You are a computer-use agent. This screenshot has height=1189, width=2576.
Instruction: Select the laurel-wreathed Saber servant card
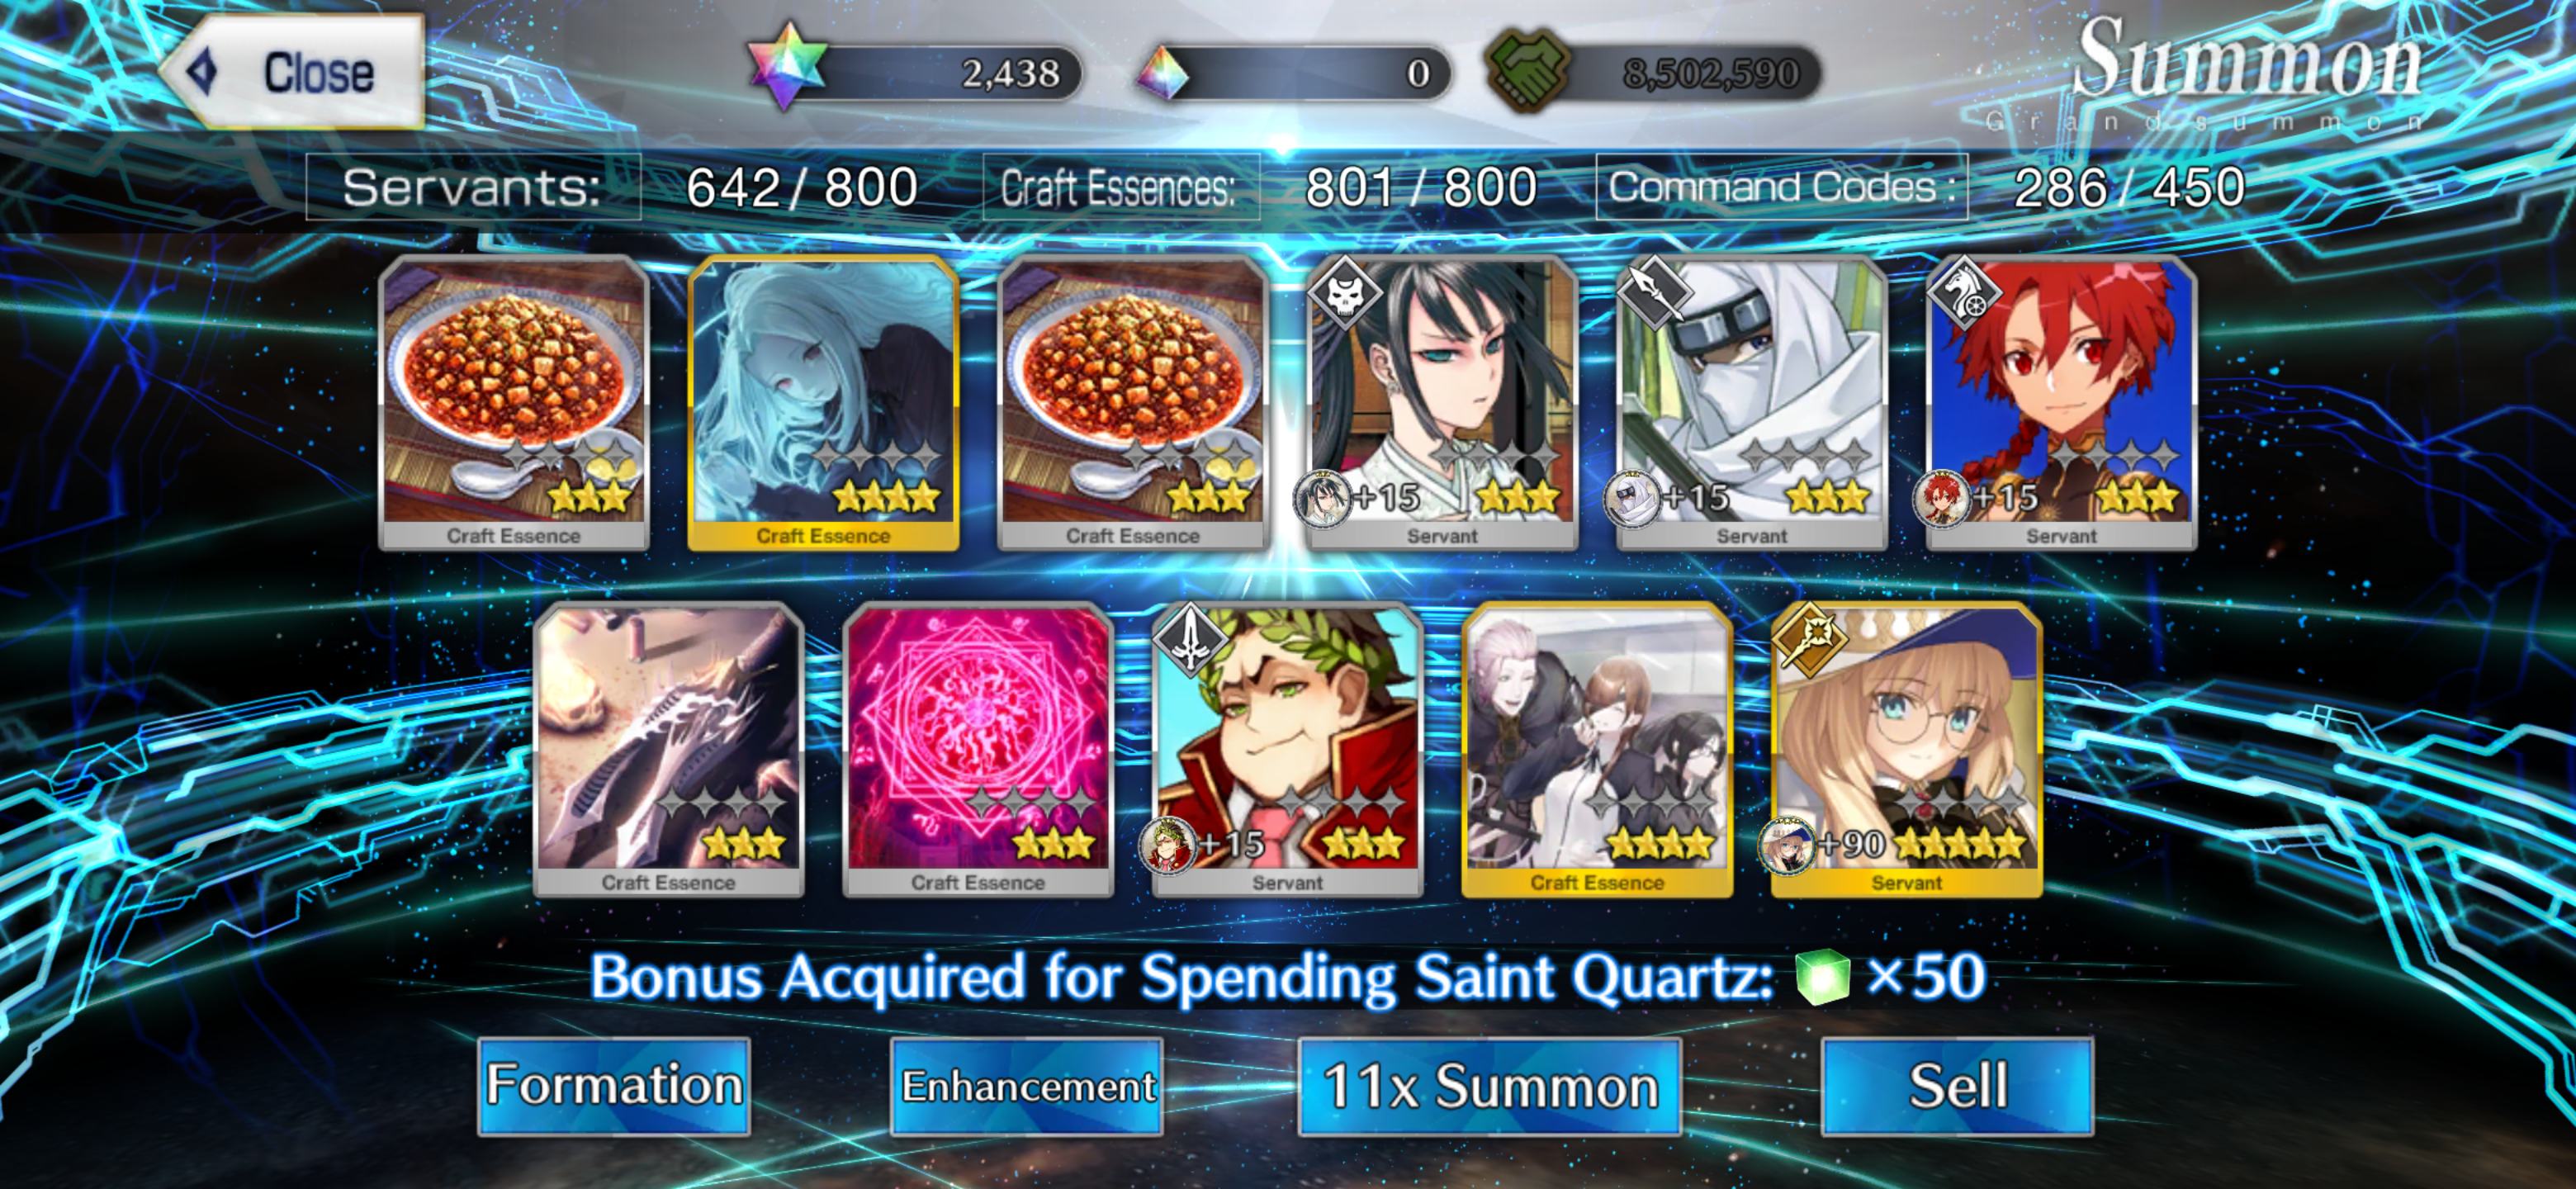(1287, 750)
